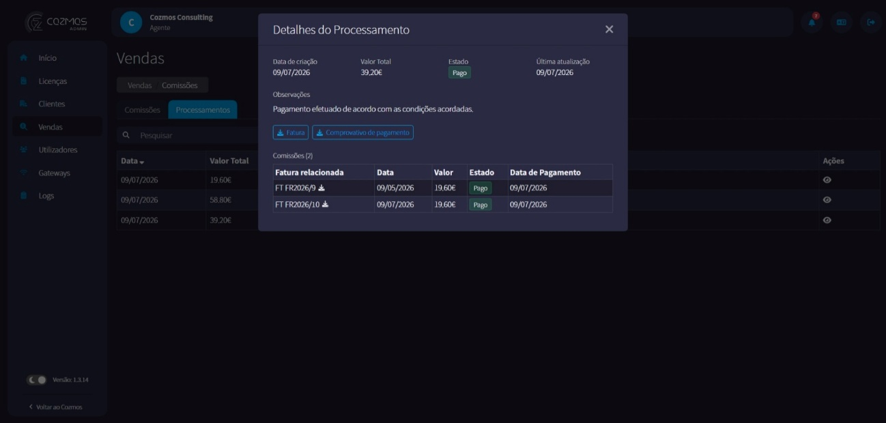
Task: View details of the 39.20€ row
Action: point(827,220)
